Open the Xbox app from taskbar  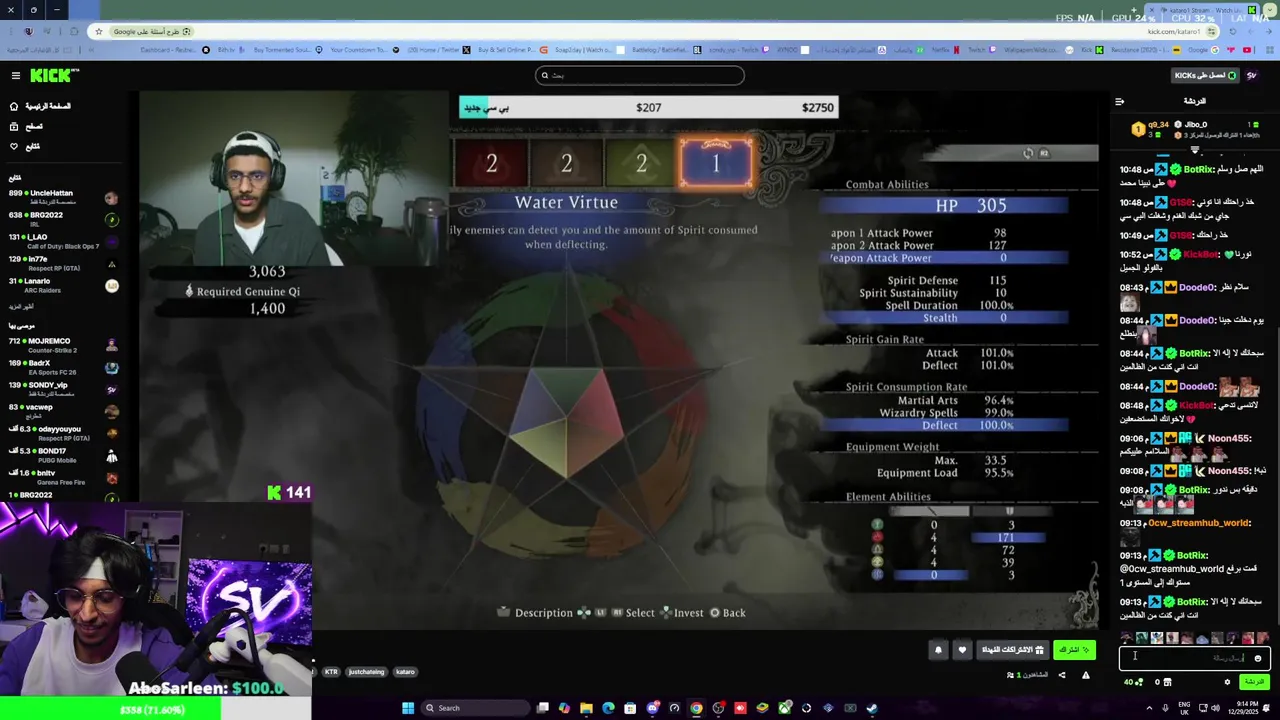coord(784,708)
